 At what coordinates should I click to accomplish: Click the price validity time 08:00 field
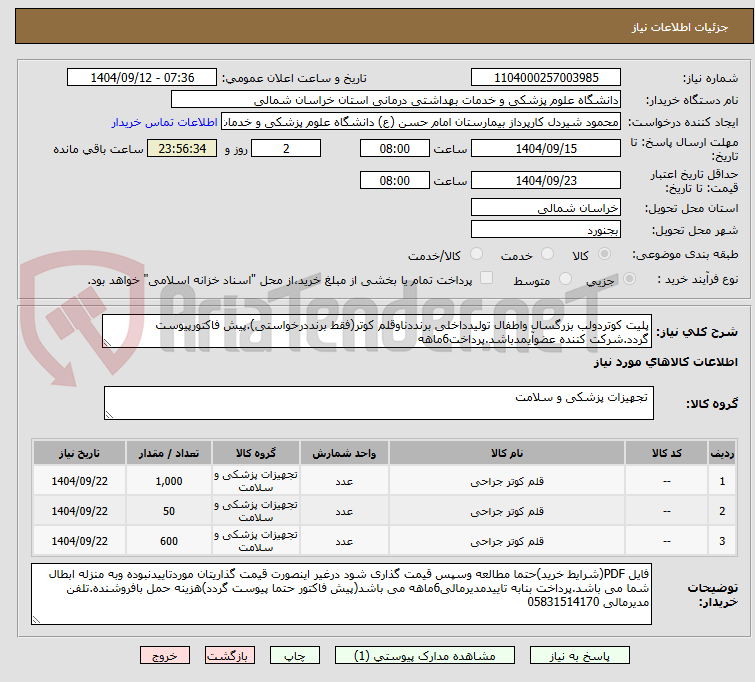pos(394,181)
